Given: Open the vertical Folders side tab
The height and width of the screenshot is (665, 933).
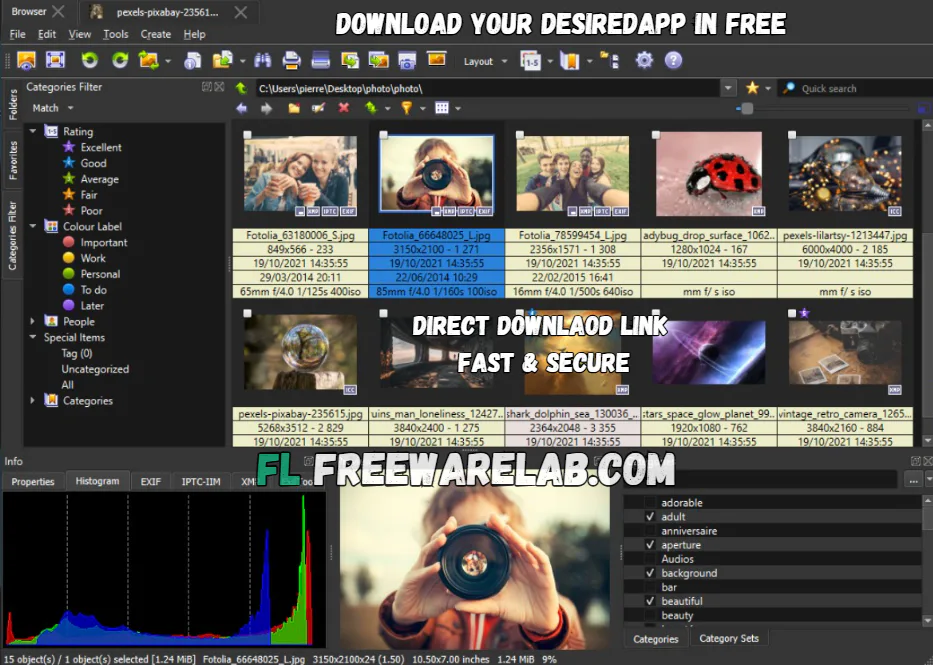Looking at the screenshot, I should [x=13, y=105].
